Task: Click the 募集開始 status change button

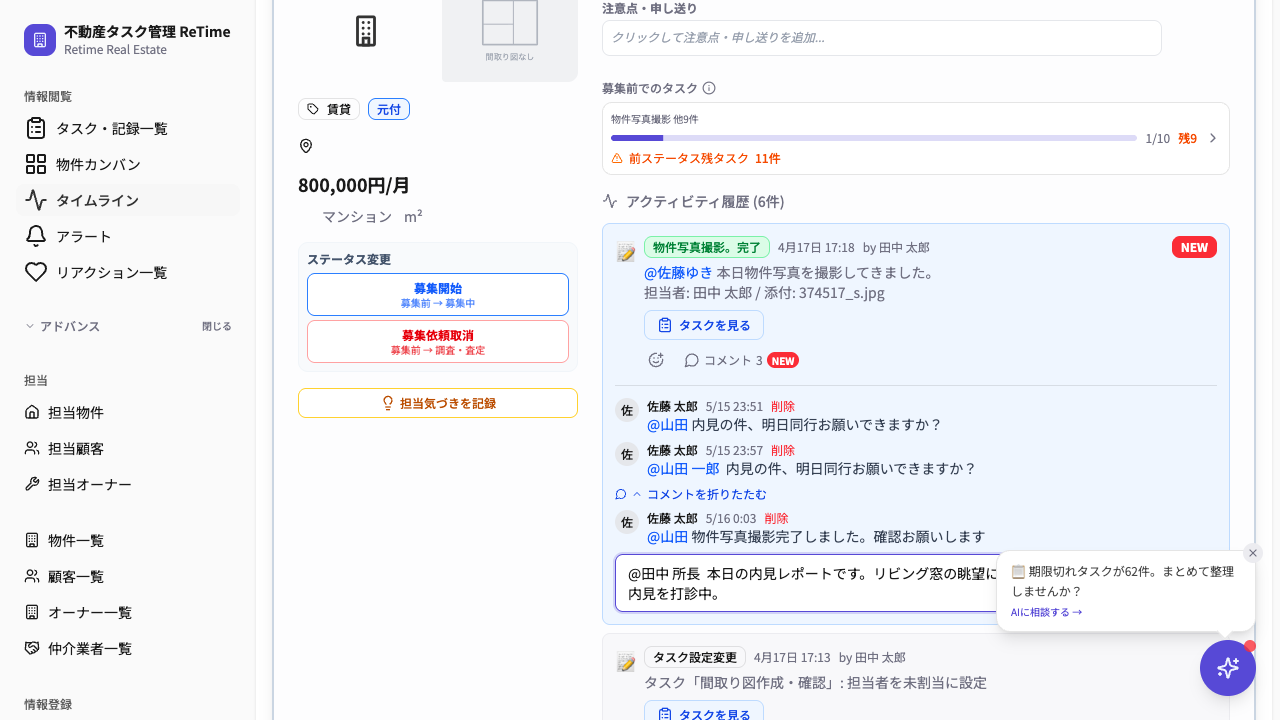Action: (438, 295)
